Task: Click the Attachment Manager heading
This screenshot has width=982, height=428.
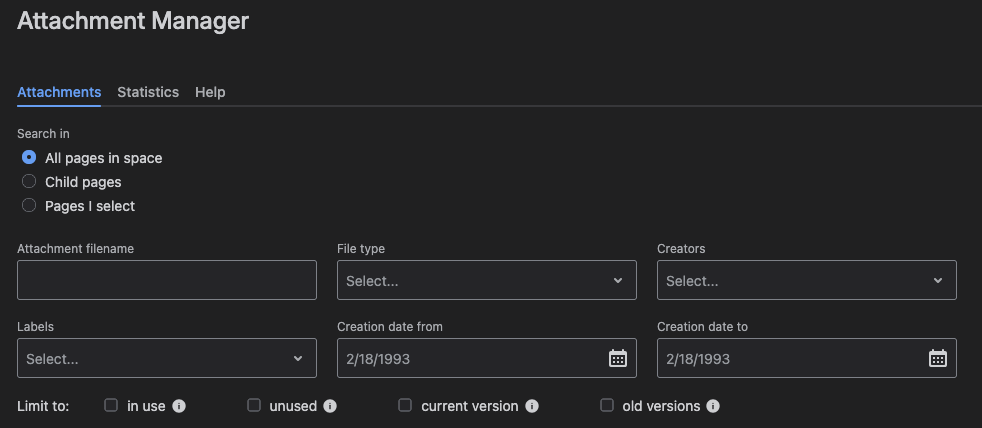Action: coord(133,21)
